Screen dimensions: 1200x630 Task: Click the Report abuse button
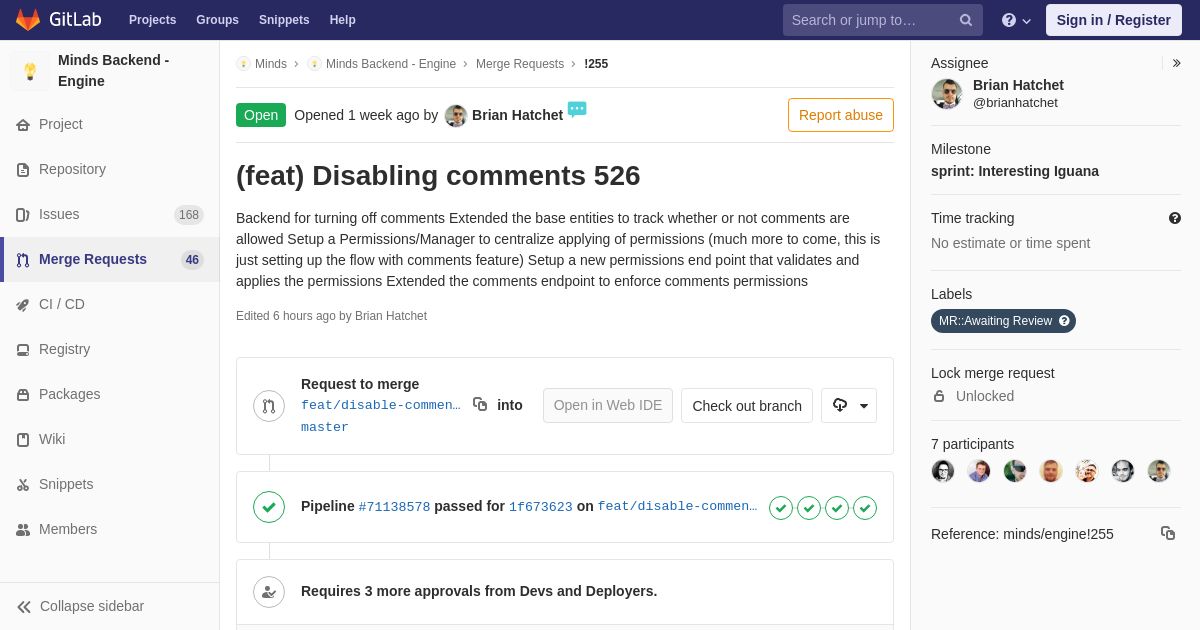tap(841, 115)
